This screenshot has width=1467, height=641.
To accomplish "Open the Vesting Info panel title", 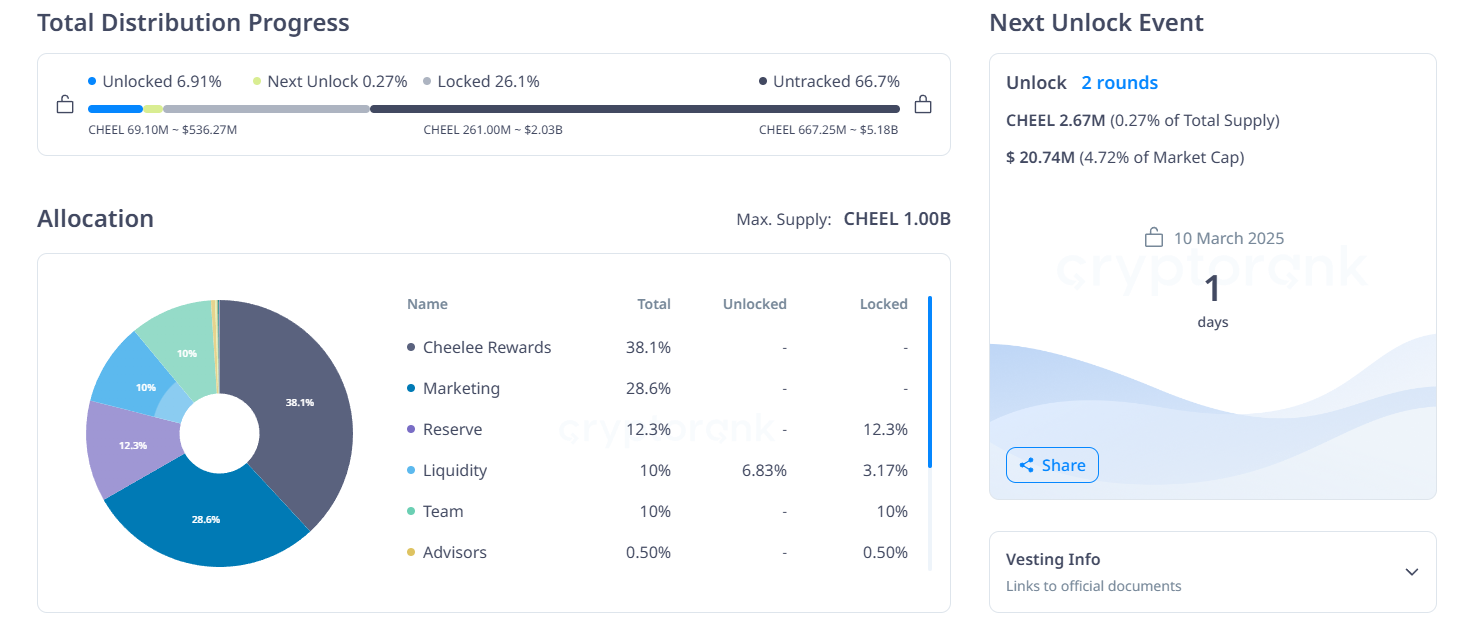I will coord(1052,560).
